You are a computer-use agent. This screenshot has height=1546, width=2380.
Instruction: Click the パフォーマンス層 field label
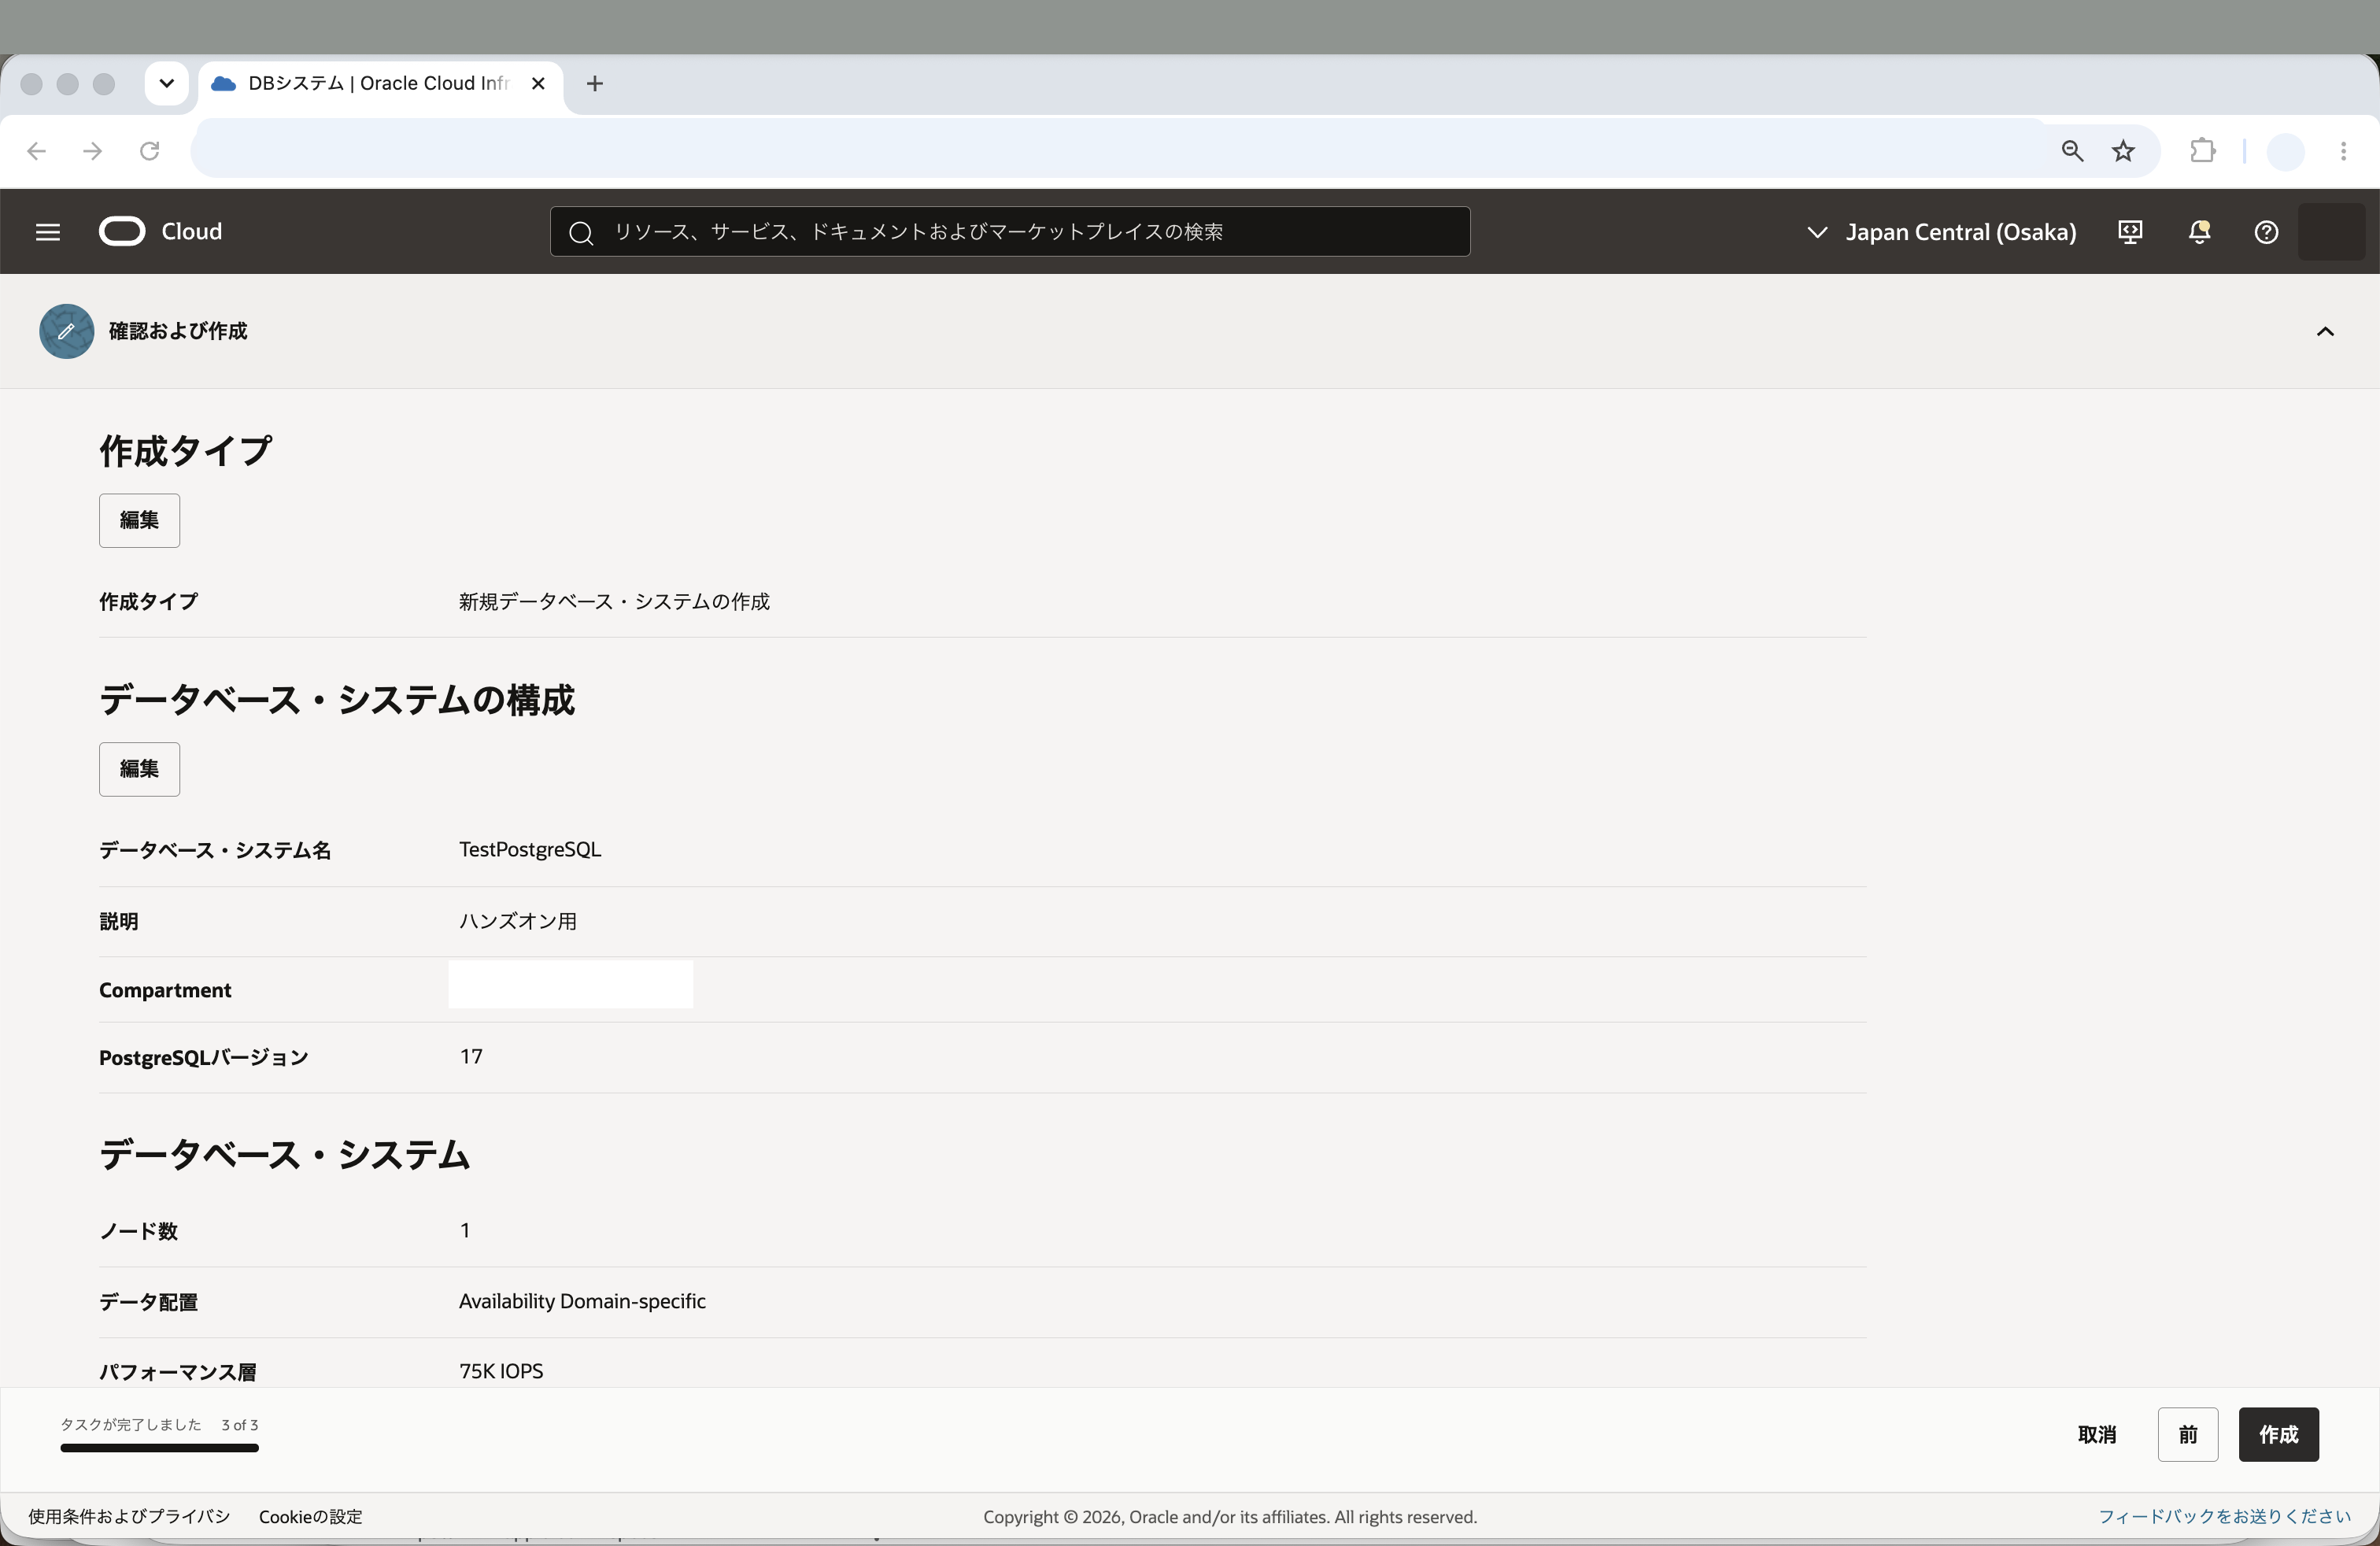(x=178, y=1372)
